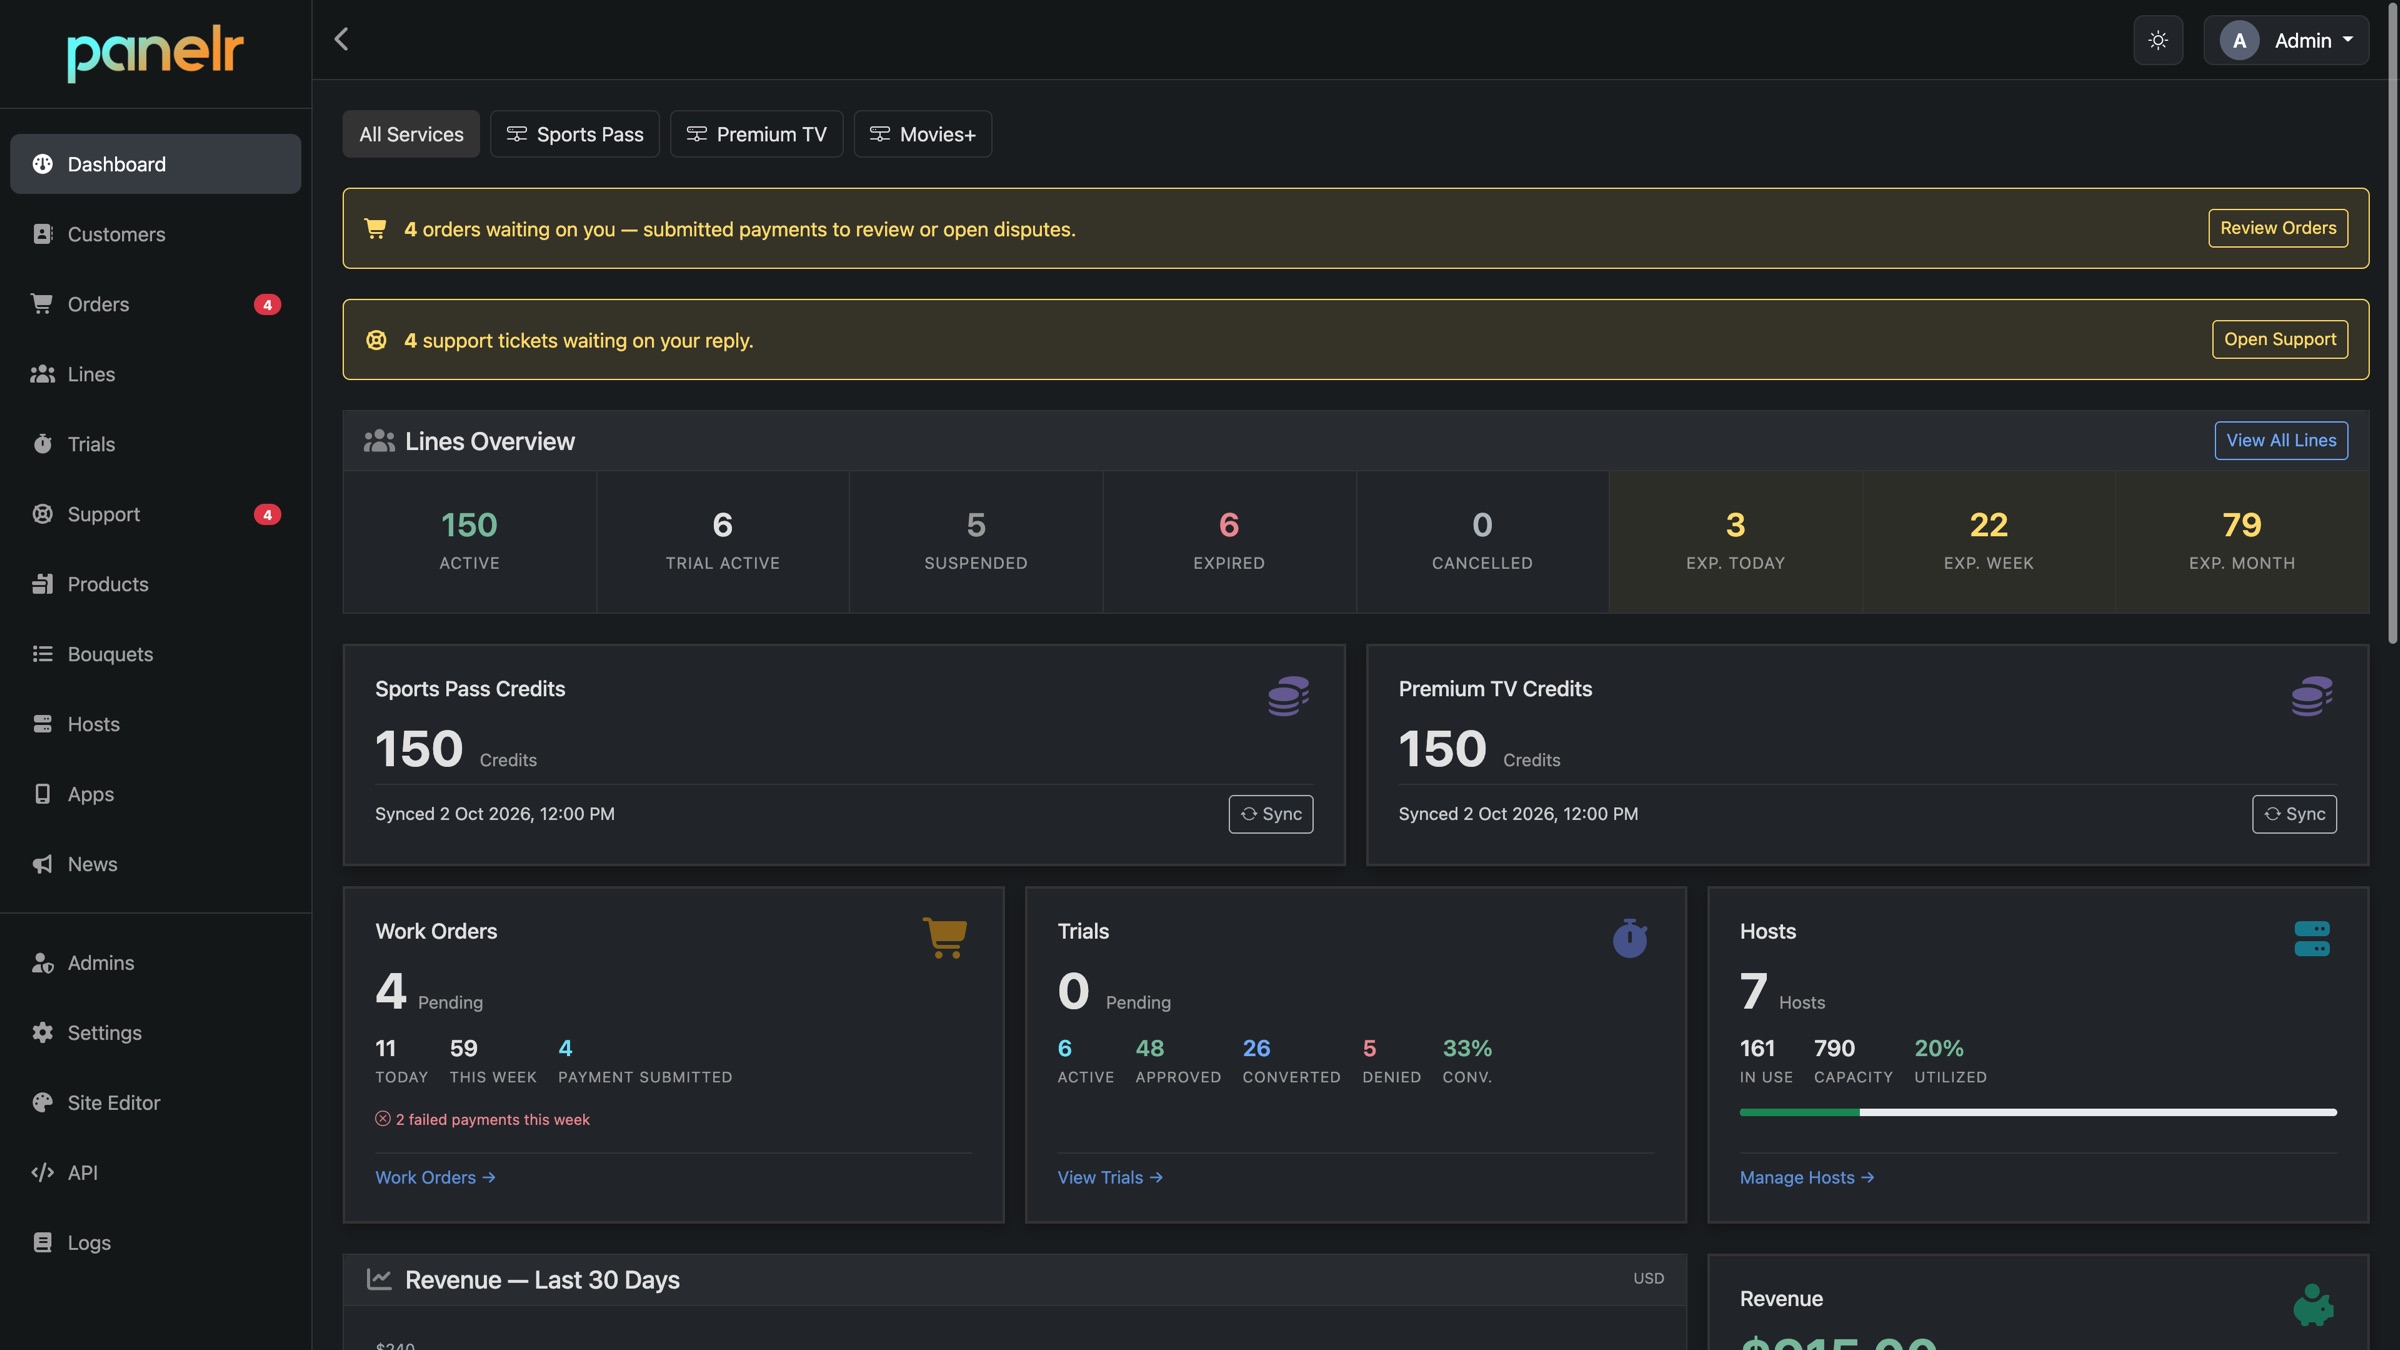
Task: Sync the Sports Pass Credits
Action: click(x=1271, y=814)
